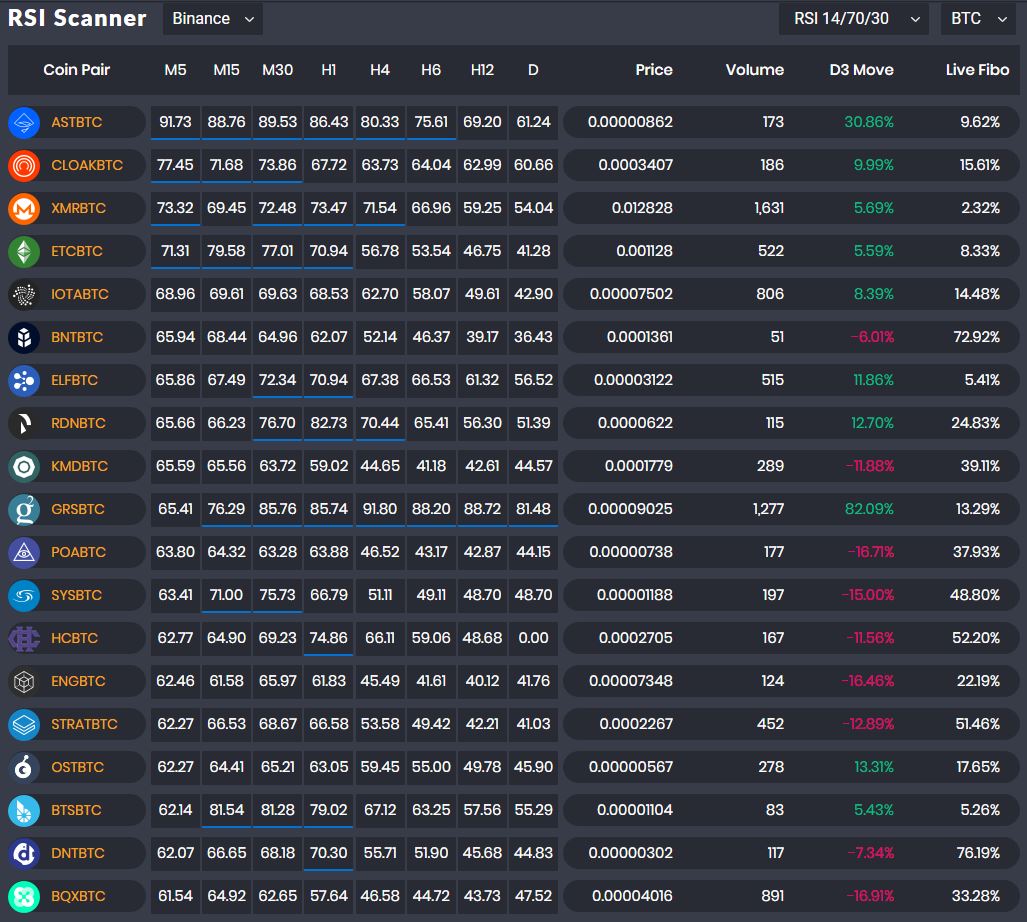Sort by H12 column header

click(x=482, y=70)
